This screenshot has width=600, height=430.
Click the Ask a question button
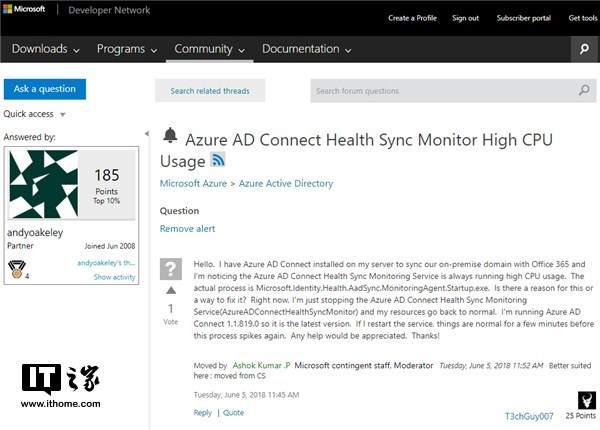click(x=44, y=89)
